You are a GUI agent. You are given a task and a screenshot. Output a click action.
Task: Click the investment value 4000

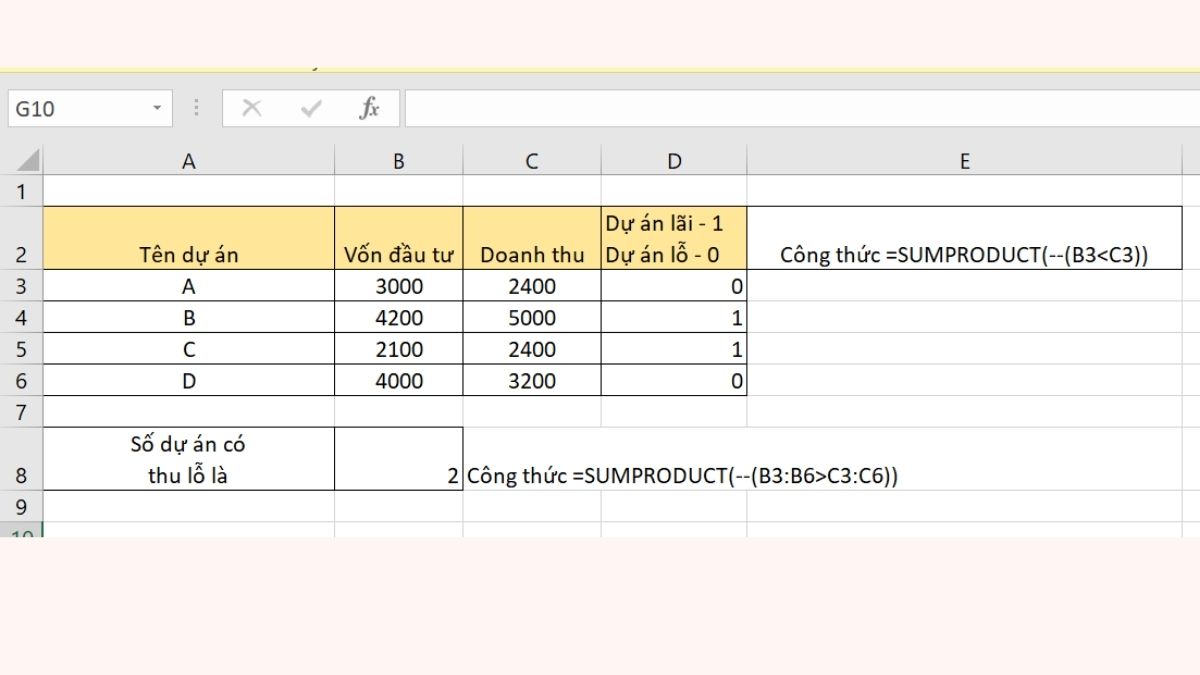399,380
